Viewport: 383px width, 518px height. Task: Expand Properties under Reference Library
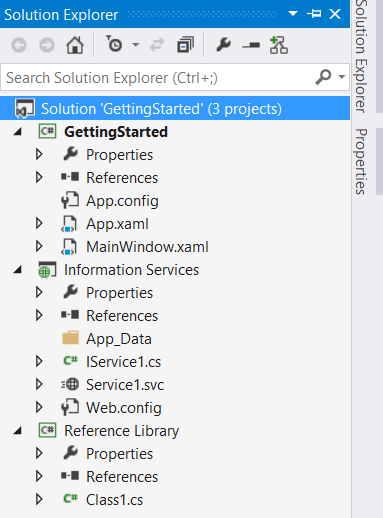coord(39,453)
